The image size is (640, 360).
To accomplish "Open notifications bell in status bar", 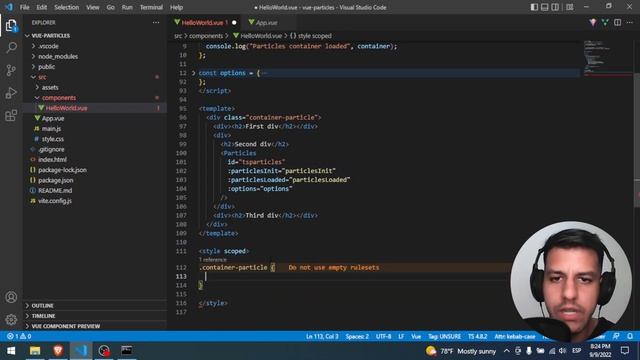I will 630,336.
